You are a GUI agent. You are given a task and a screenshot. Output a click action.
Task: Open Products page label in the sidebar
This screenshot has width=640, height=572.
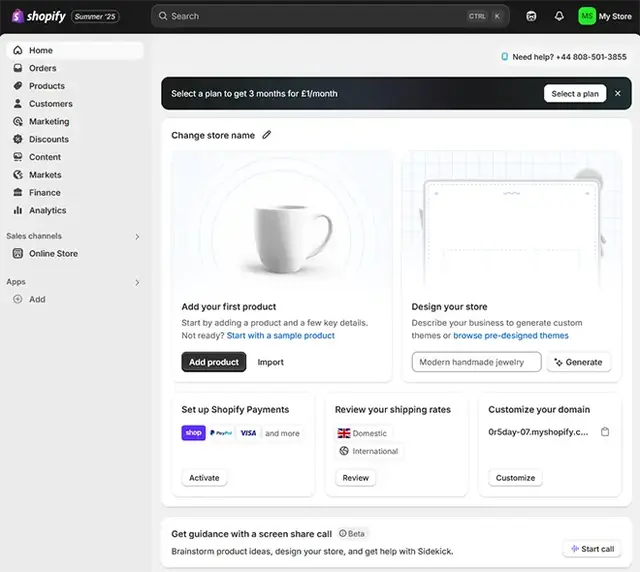point(47,86)
